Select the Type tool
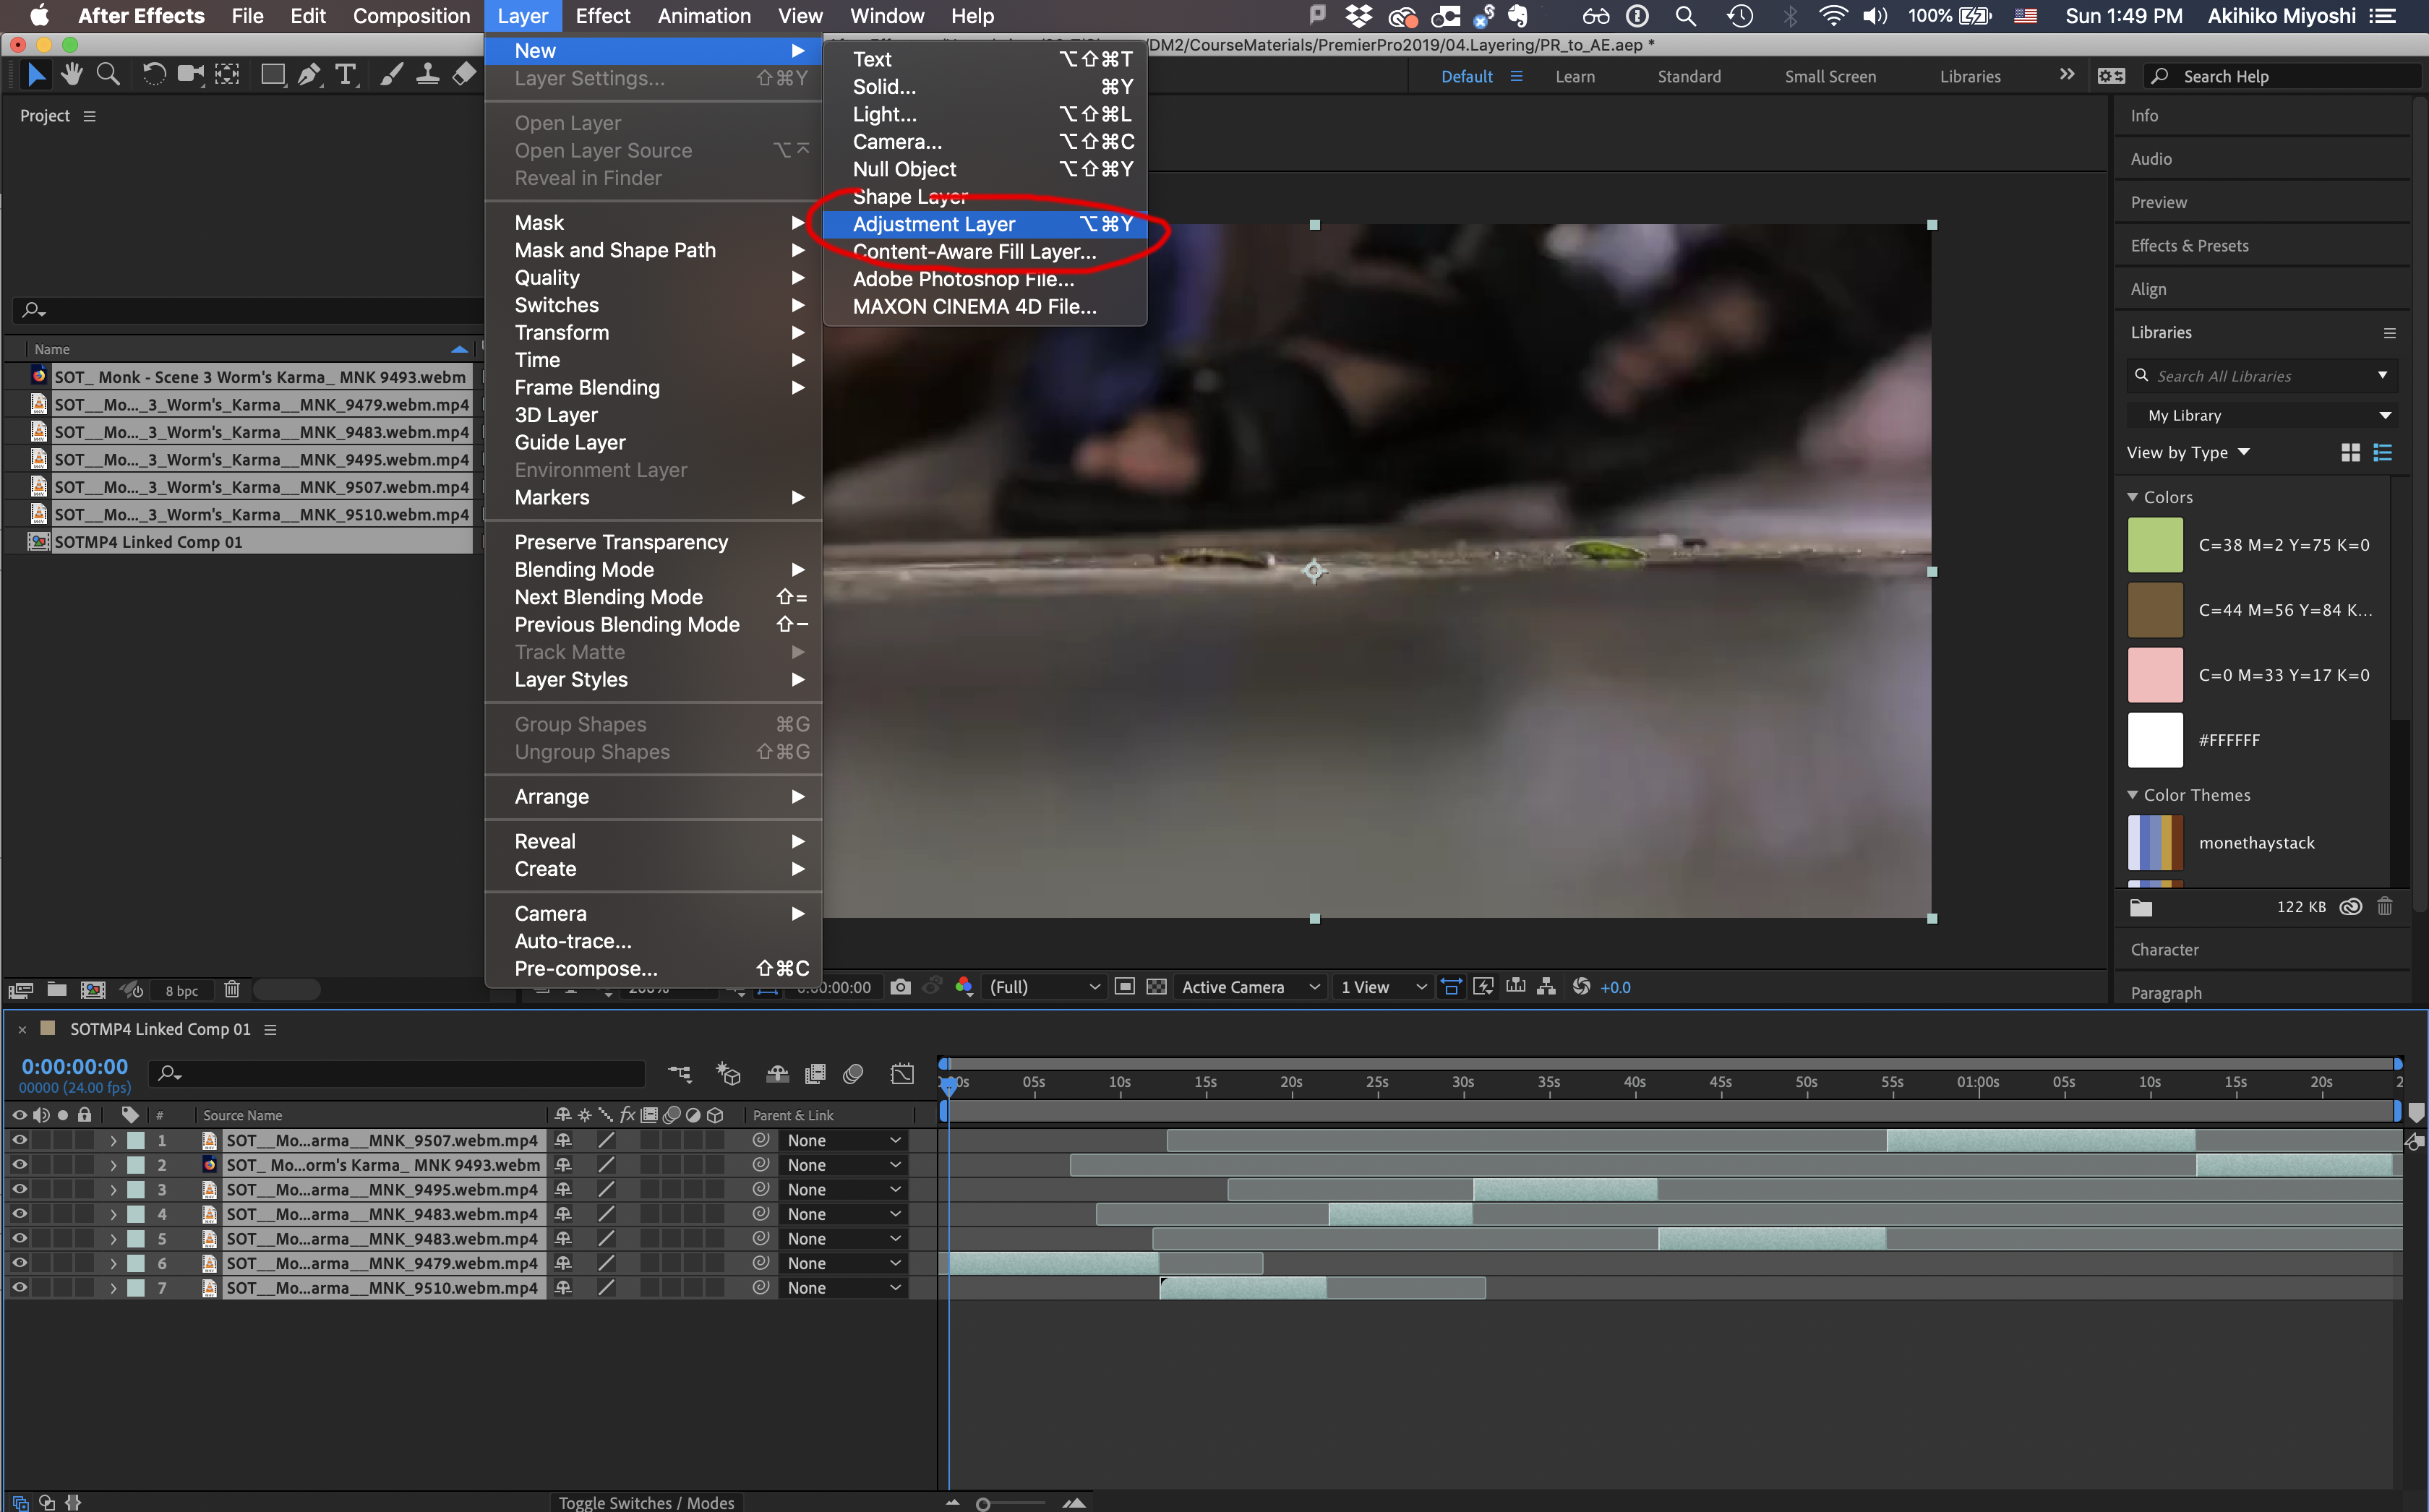 346,75
